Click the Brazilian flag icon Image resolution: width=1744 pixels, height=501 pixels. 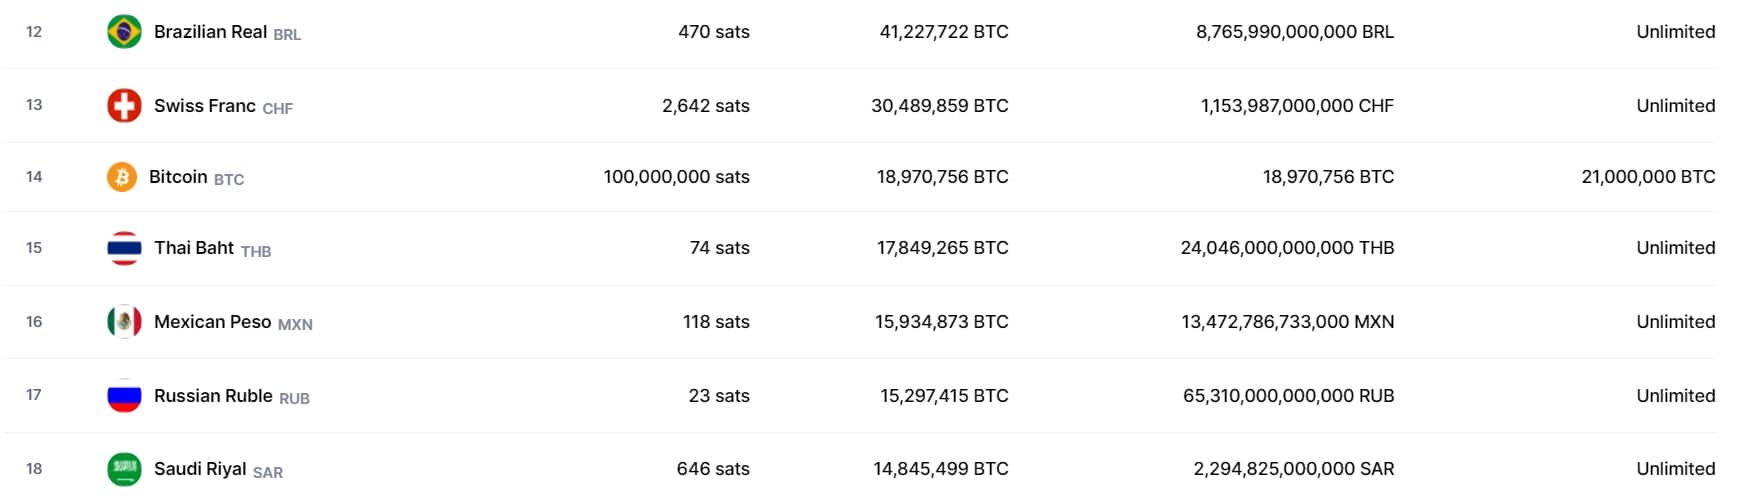pos(124,32)
